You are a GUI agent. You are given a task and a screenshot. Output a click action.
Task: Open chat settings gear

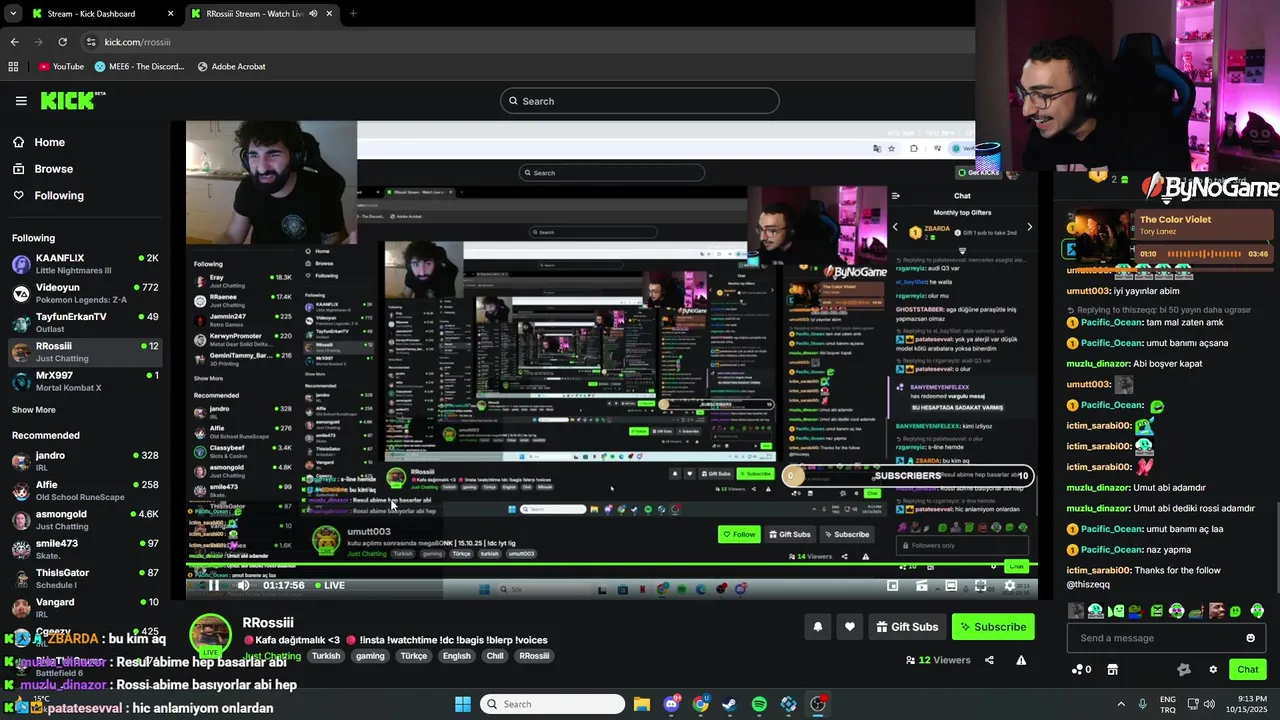point(1213,670)
